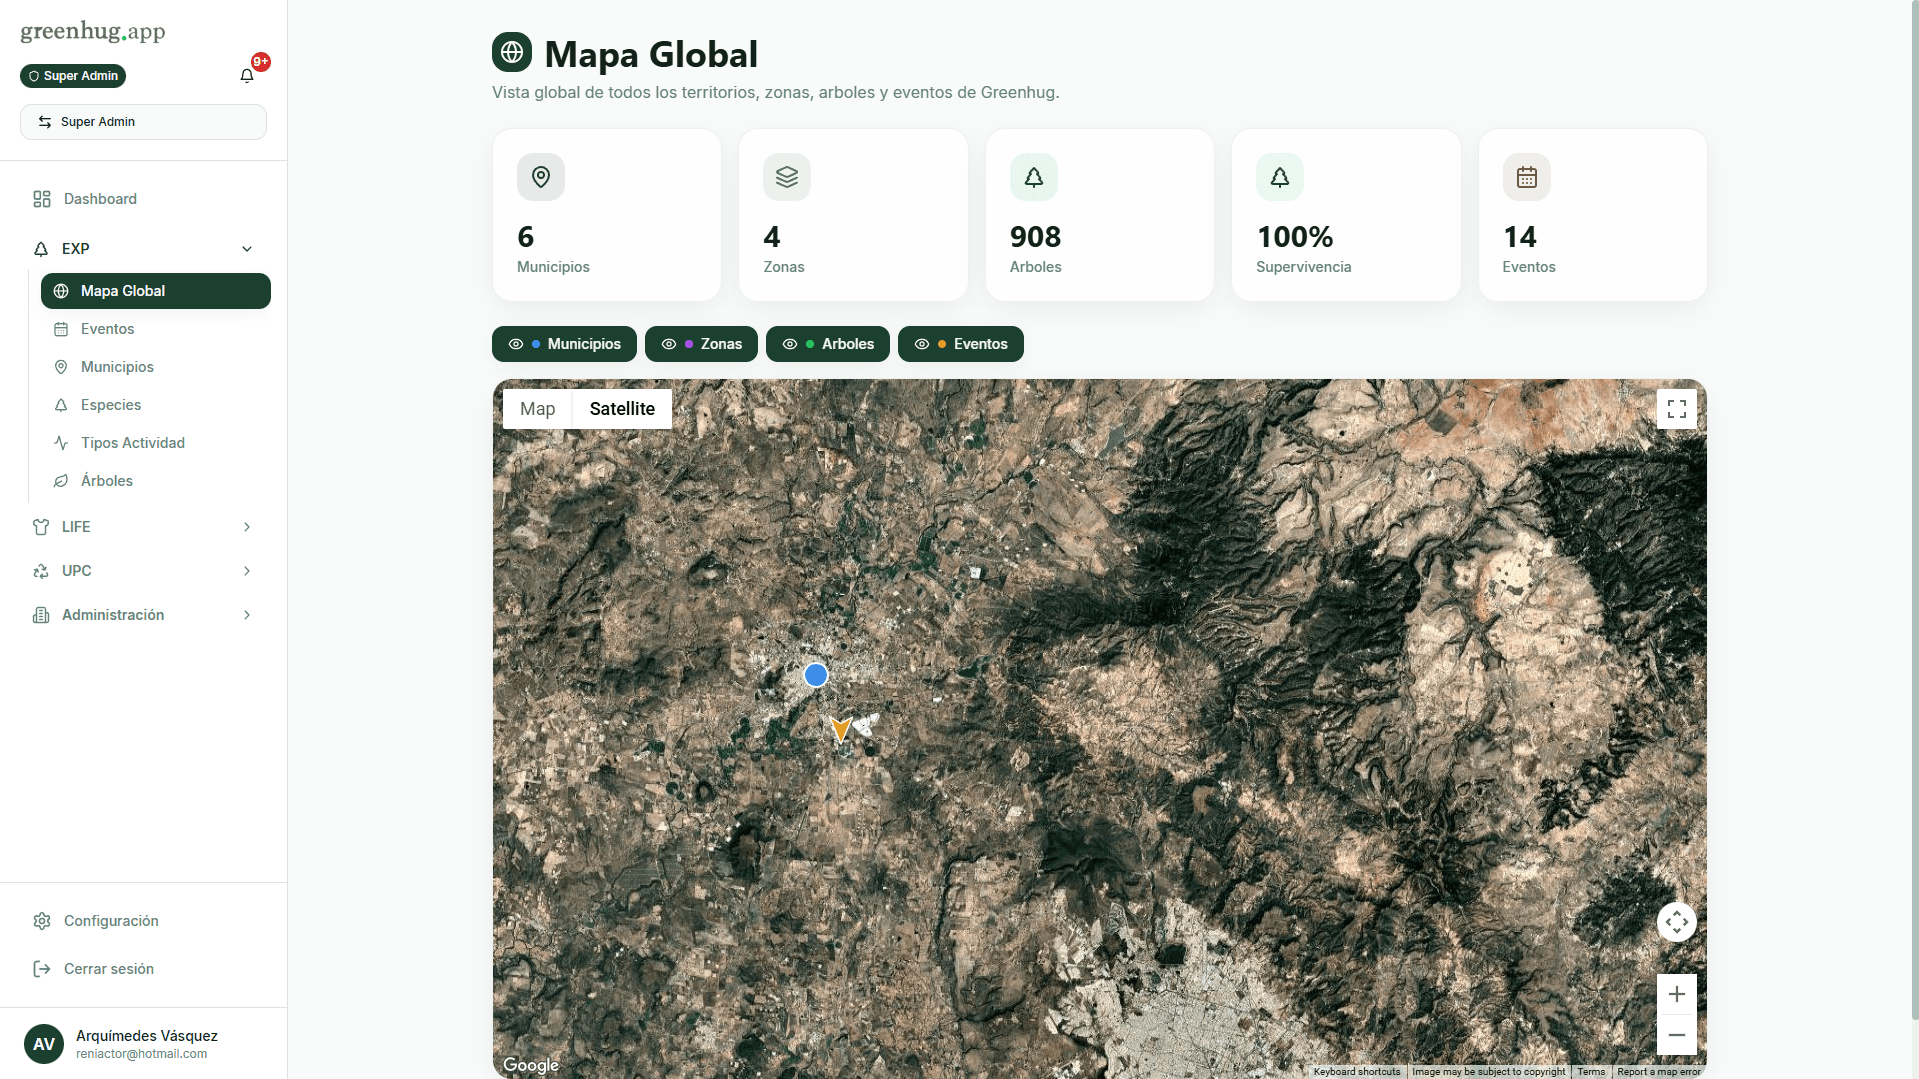
Task: Switch to the Satellite map view tab
Action: click(621, 409)
